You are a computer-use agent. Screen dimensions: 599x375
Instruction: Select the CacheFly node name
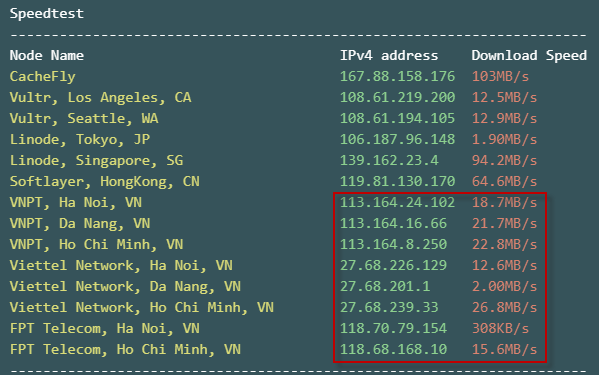[42, 77]
